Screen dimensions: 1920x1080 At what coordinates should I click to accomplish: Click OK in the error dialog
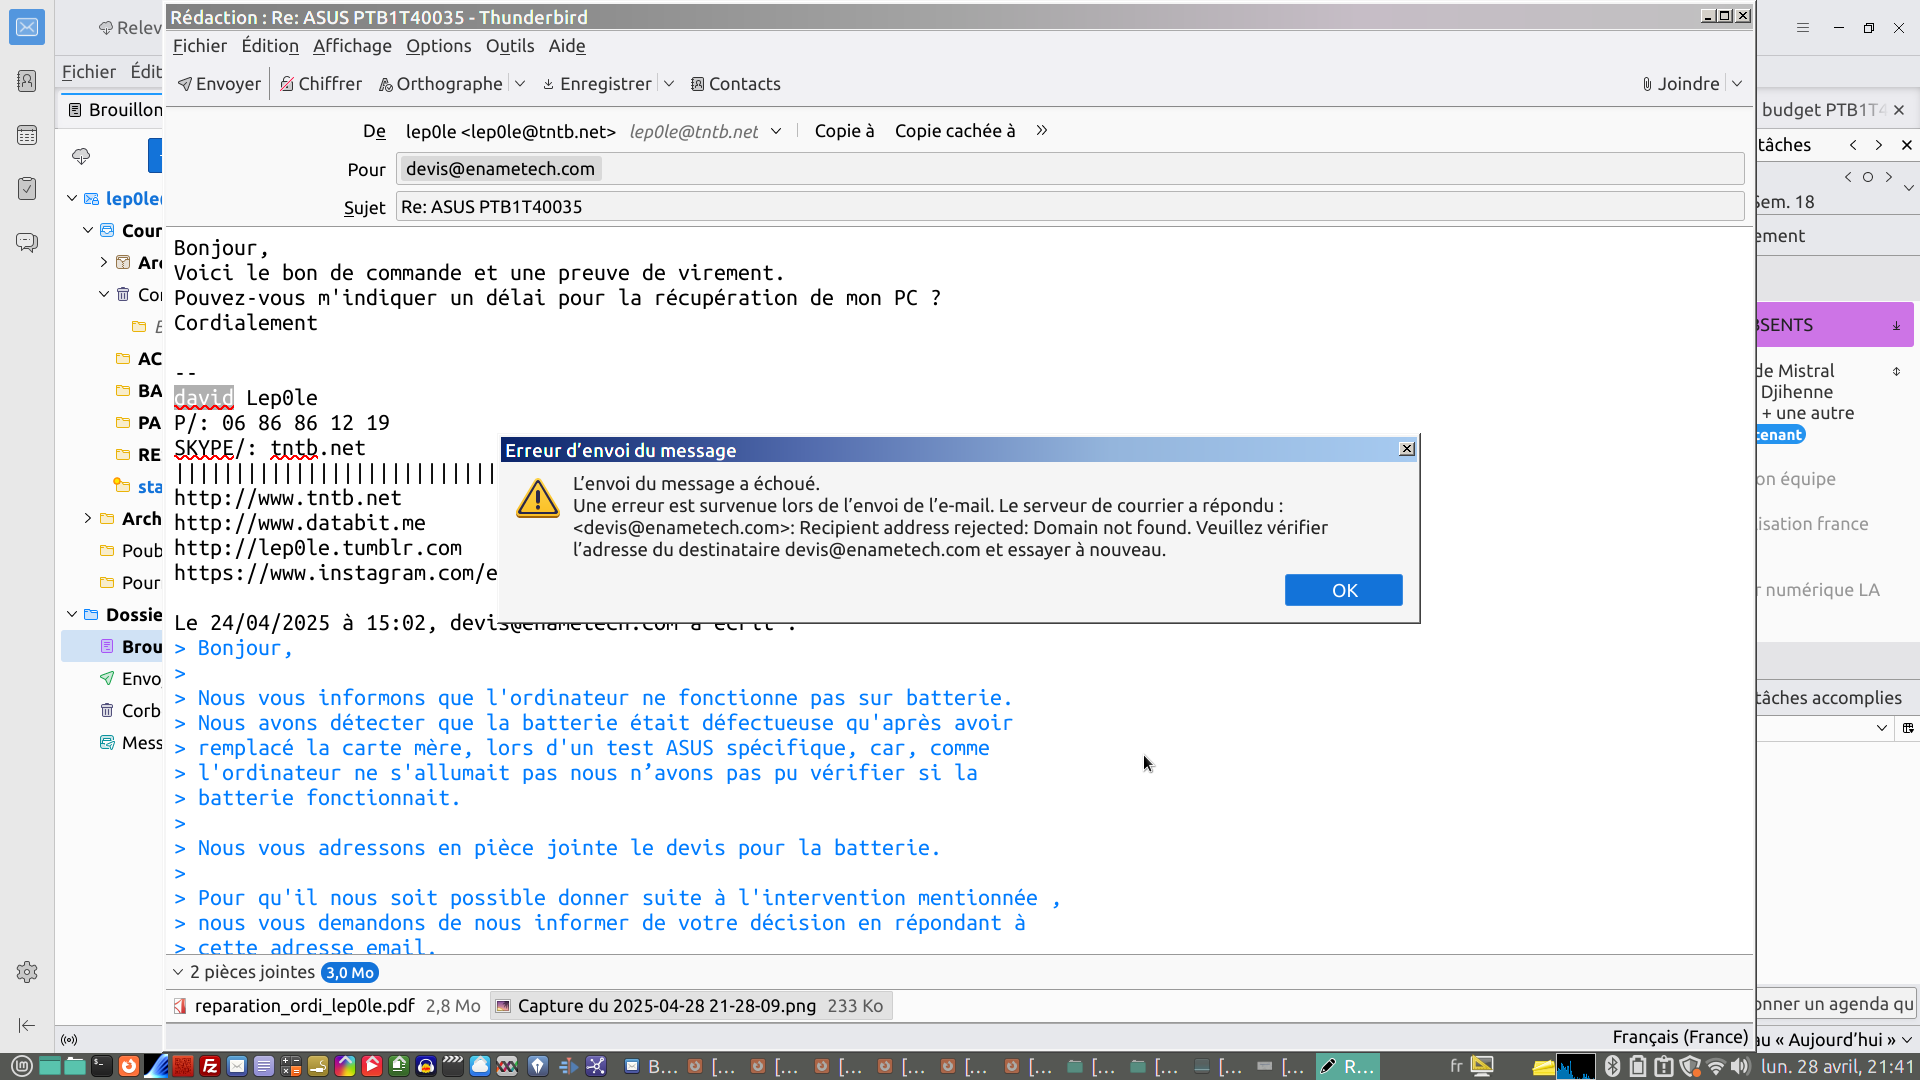tap(1343, 590)
